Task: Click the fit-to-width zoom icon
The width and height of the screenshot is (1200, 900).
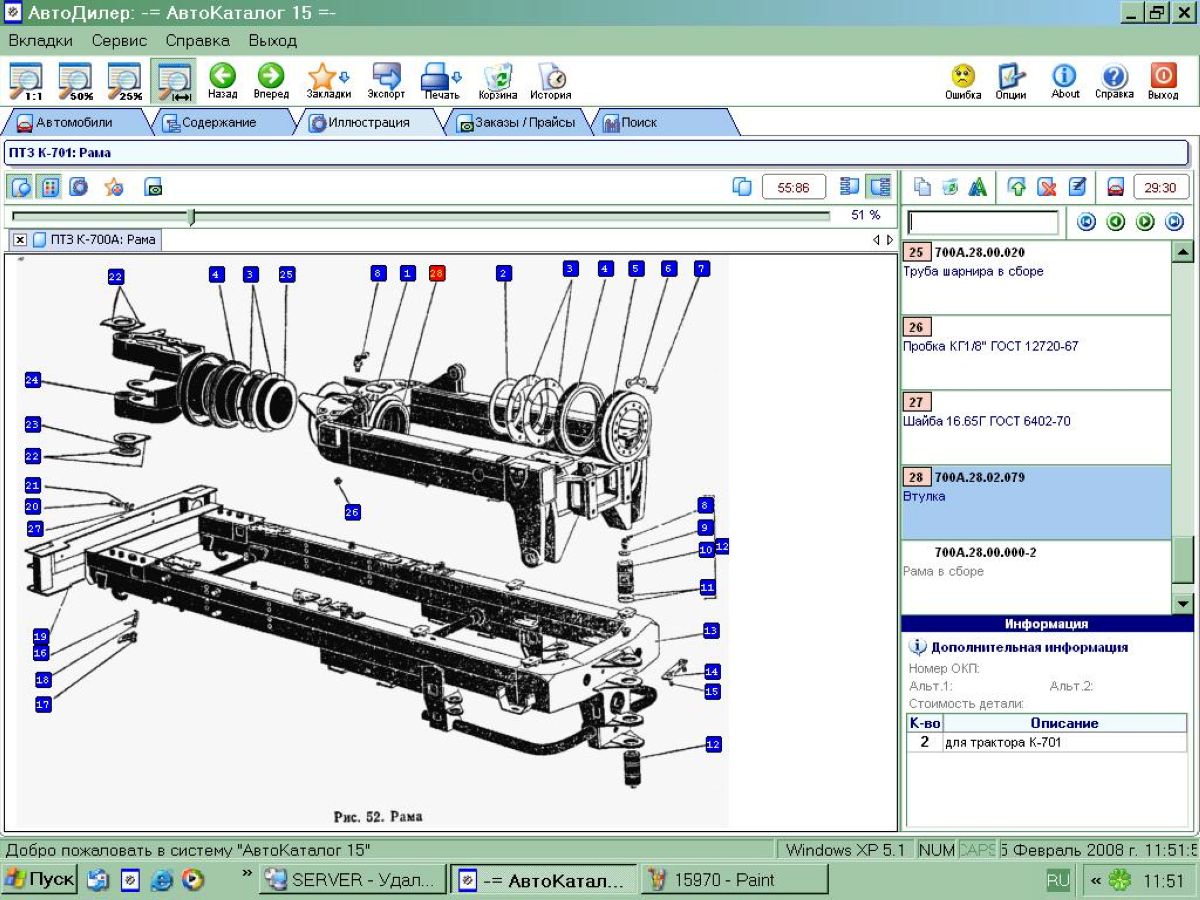Action: [174, 79]
